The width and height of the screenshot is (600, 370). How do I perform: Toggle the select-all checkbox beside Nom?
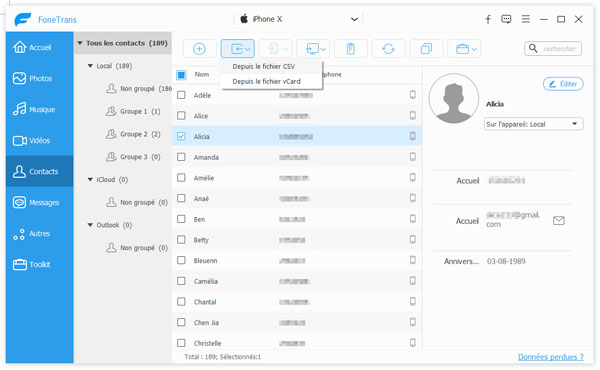pos(181,75)
